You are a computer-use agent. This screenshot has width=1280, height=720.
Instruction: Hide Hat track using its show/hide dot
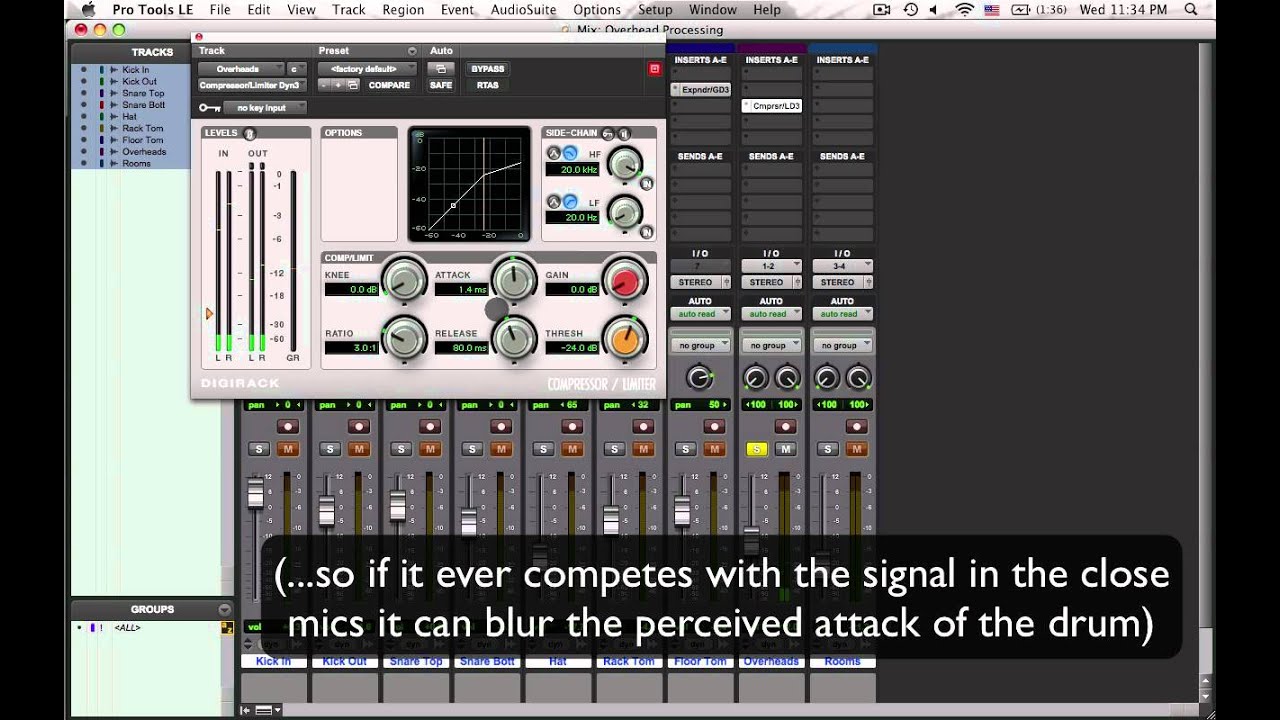(84, 117)
